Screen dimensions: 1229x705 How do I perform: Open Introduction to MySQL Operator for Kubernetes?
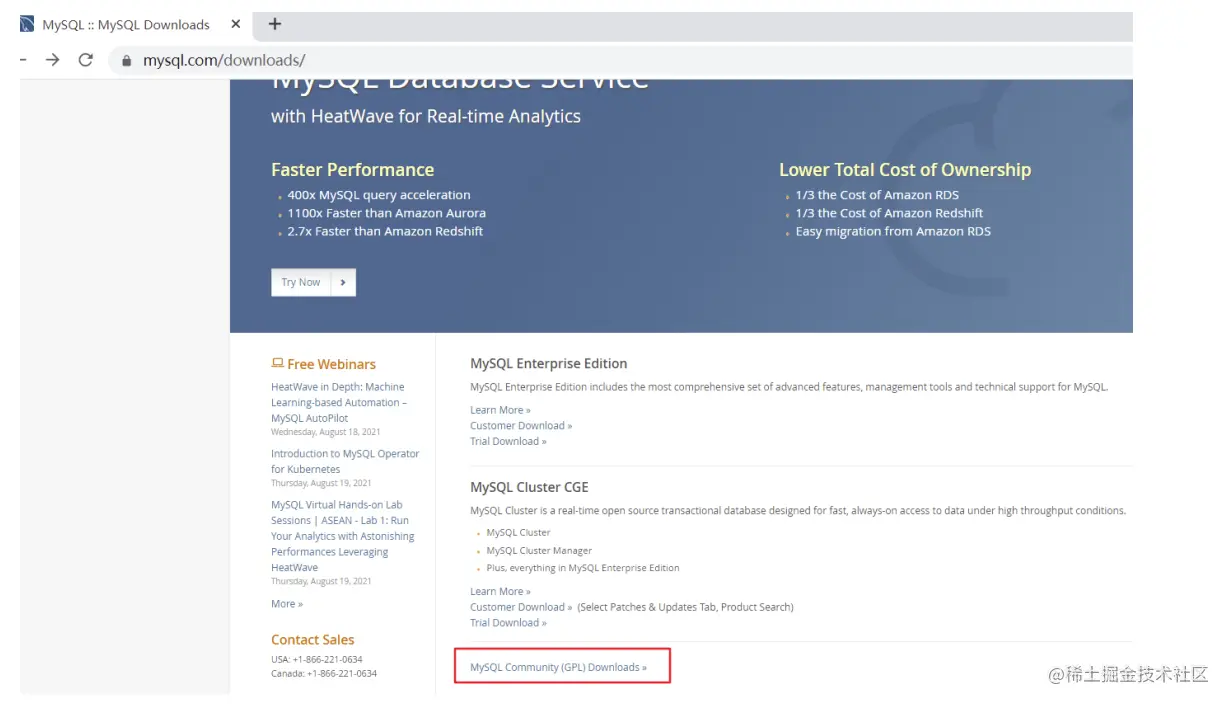345,461
